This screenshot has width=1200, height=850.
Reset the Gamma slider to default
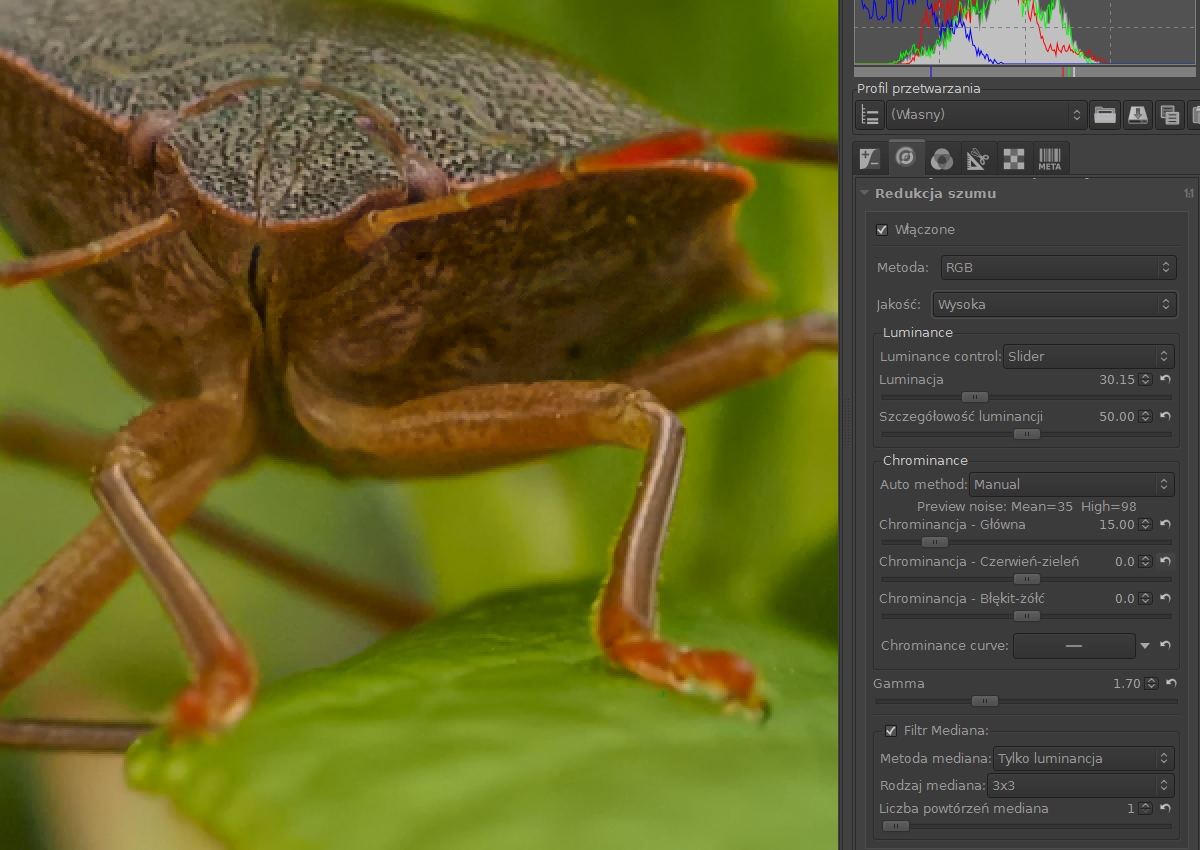coord(1171,684)
